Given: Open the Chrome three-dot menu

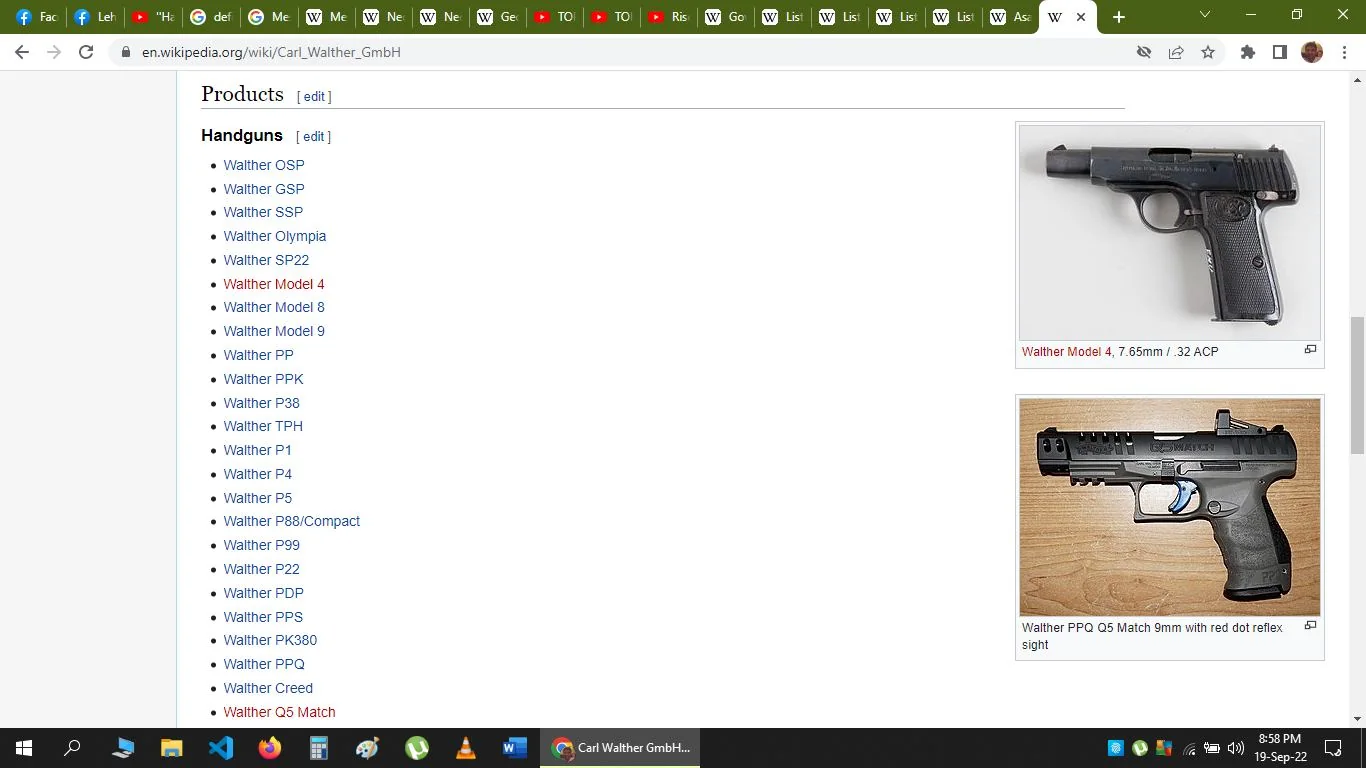Looking at the screenshot, I should (1343, 52).
